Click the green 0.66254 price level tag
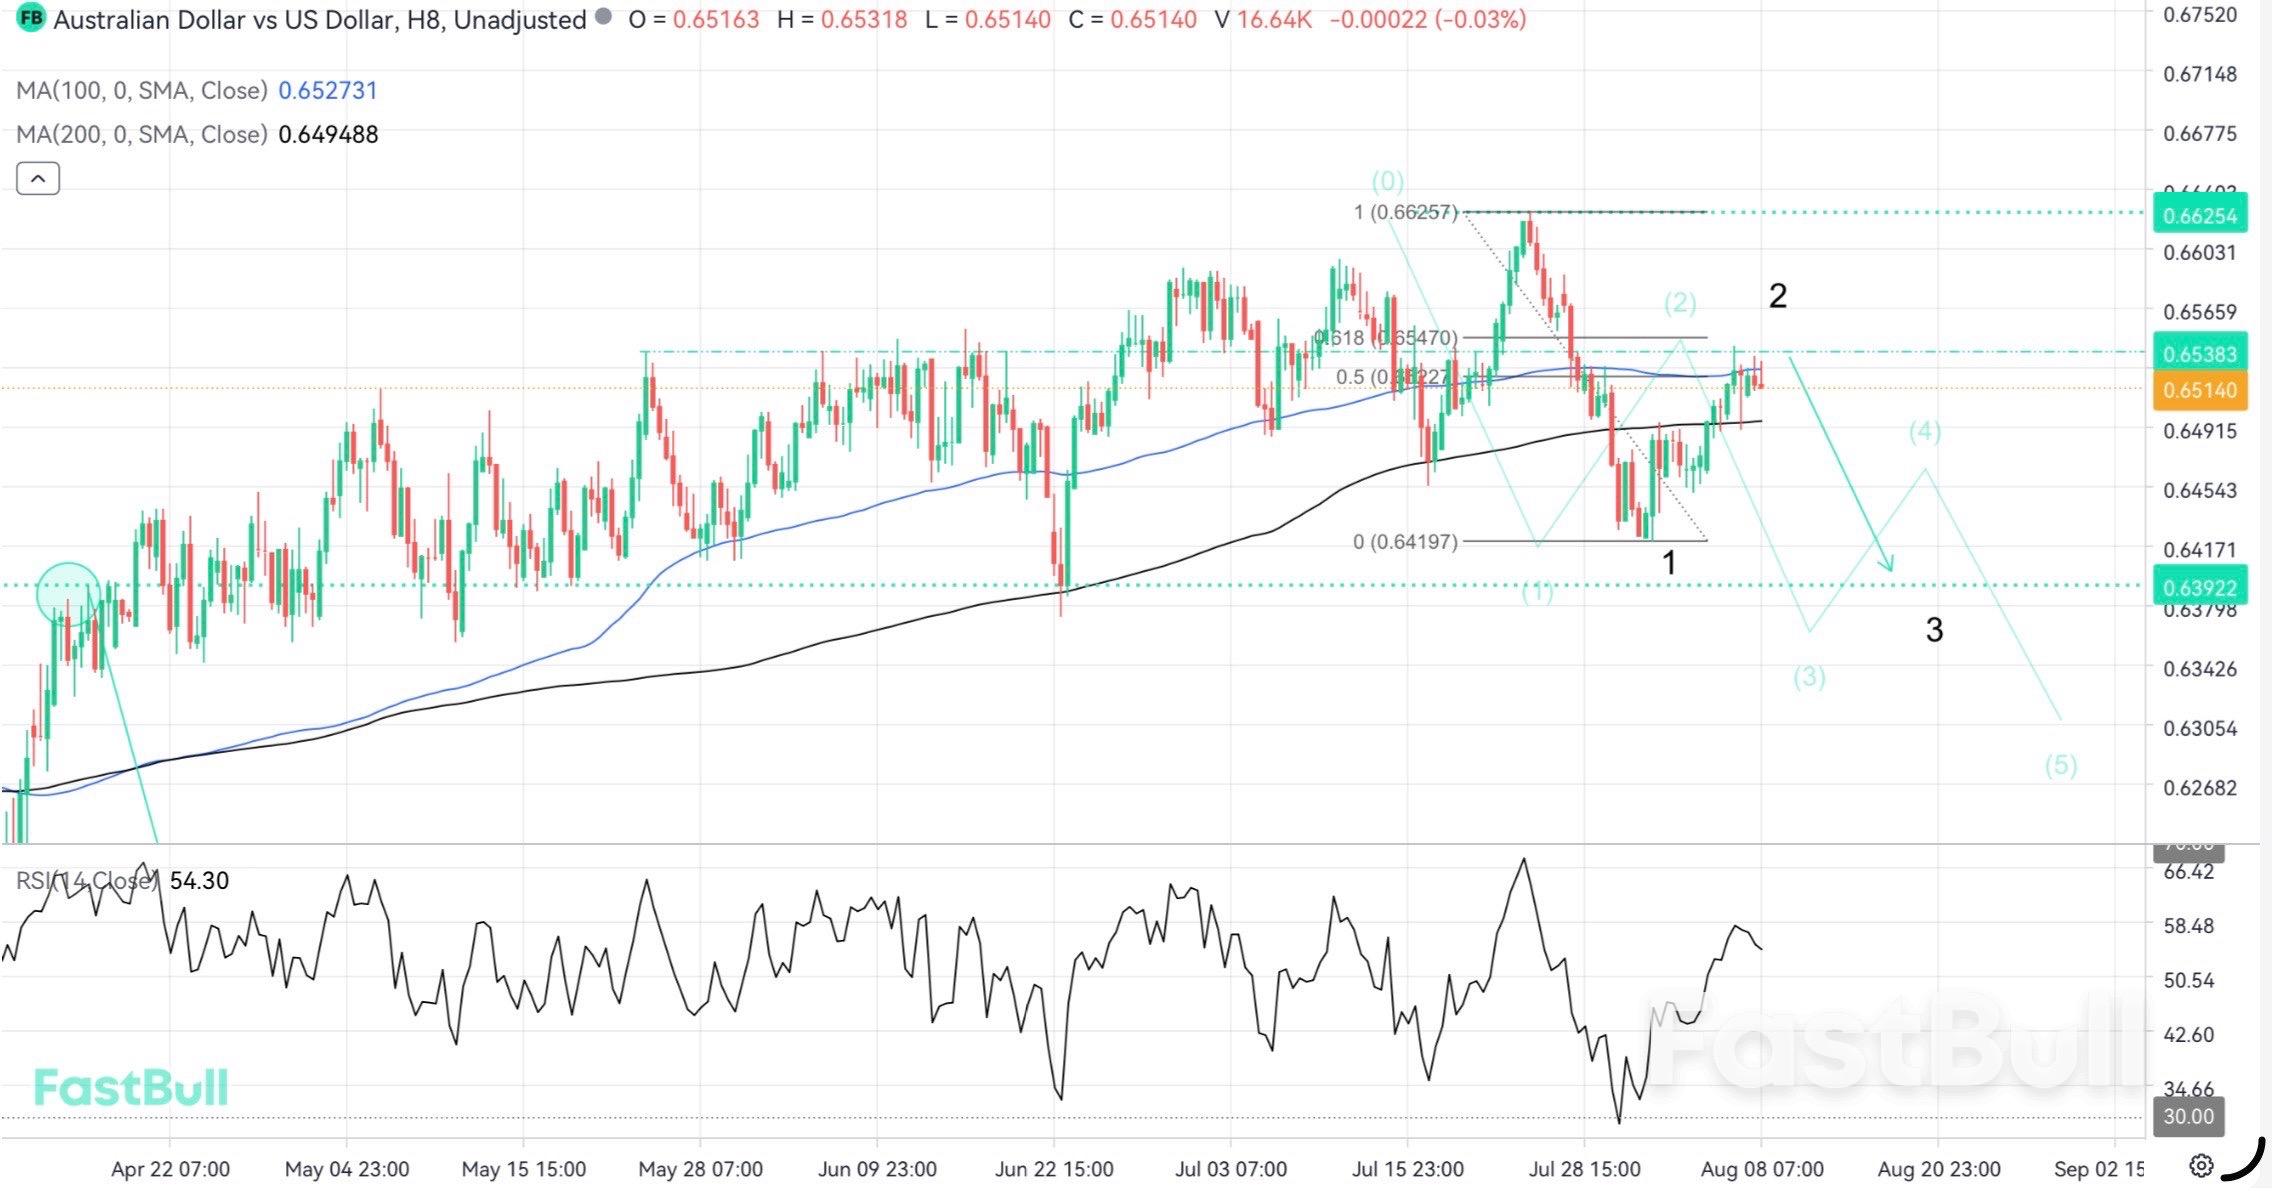Screen dimensions: 2274x1190 (x=2199, y=215)
